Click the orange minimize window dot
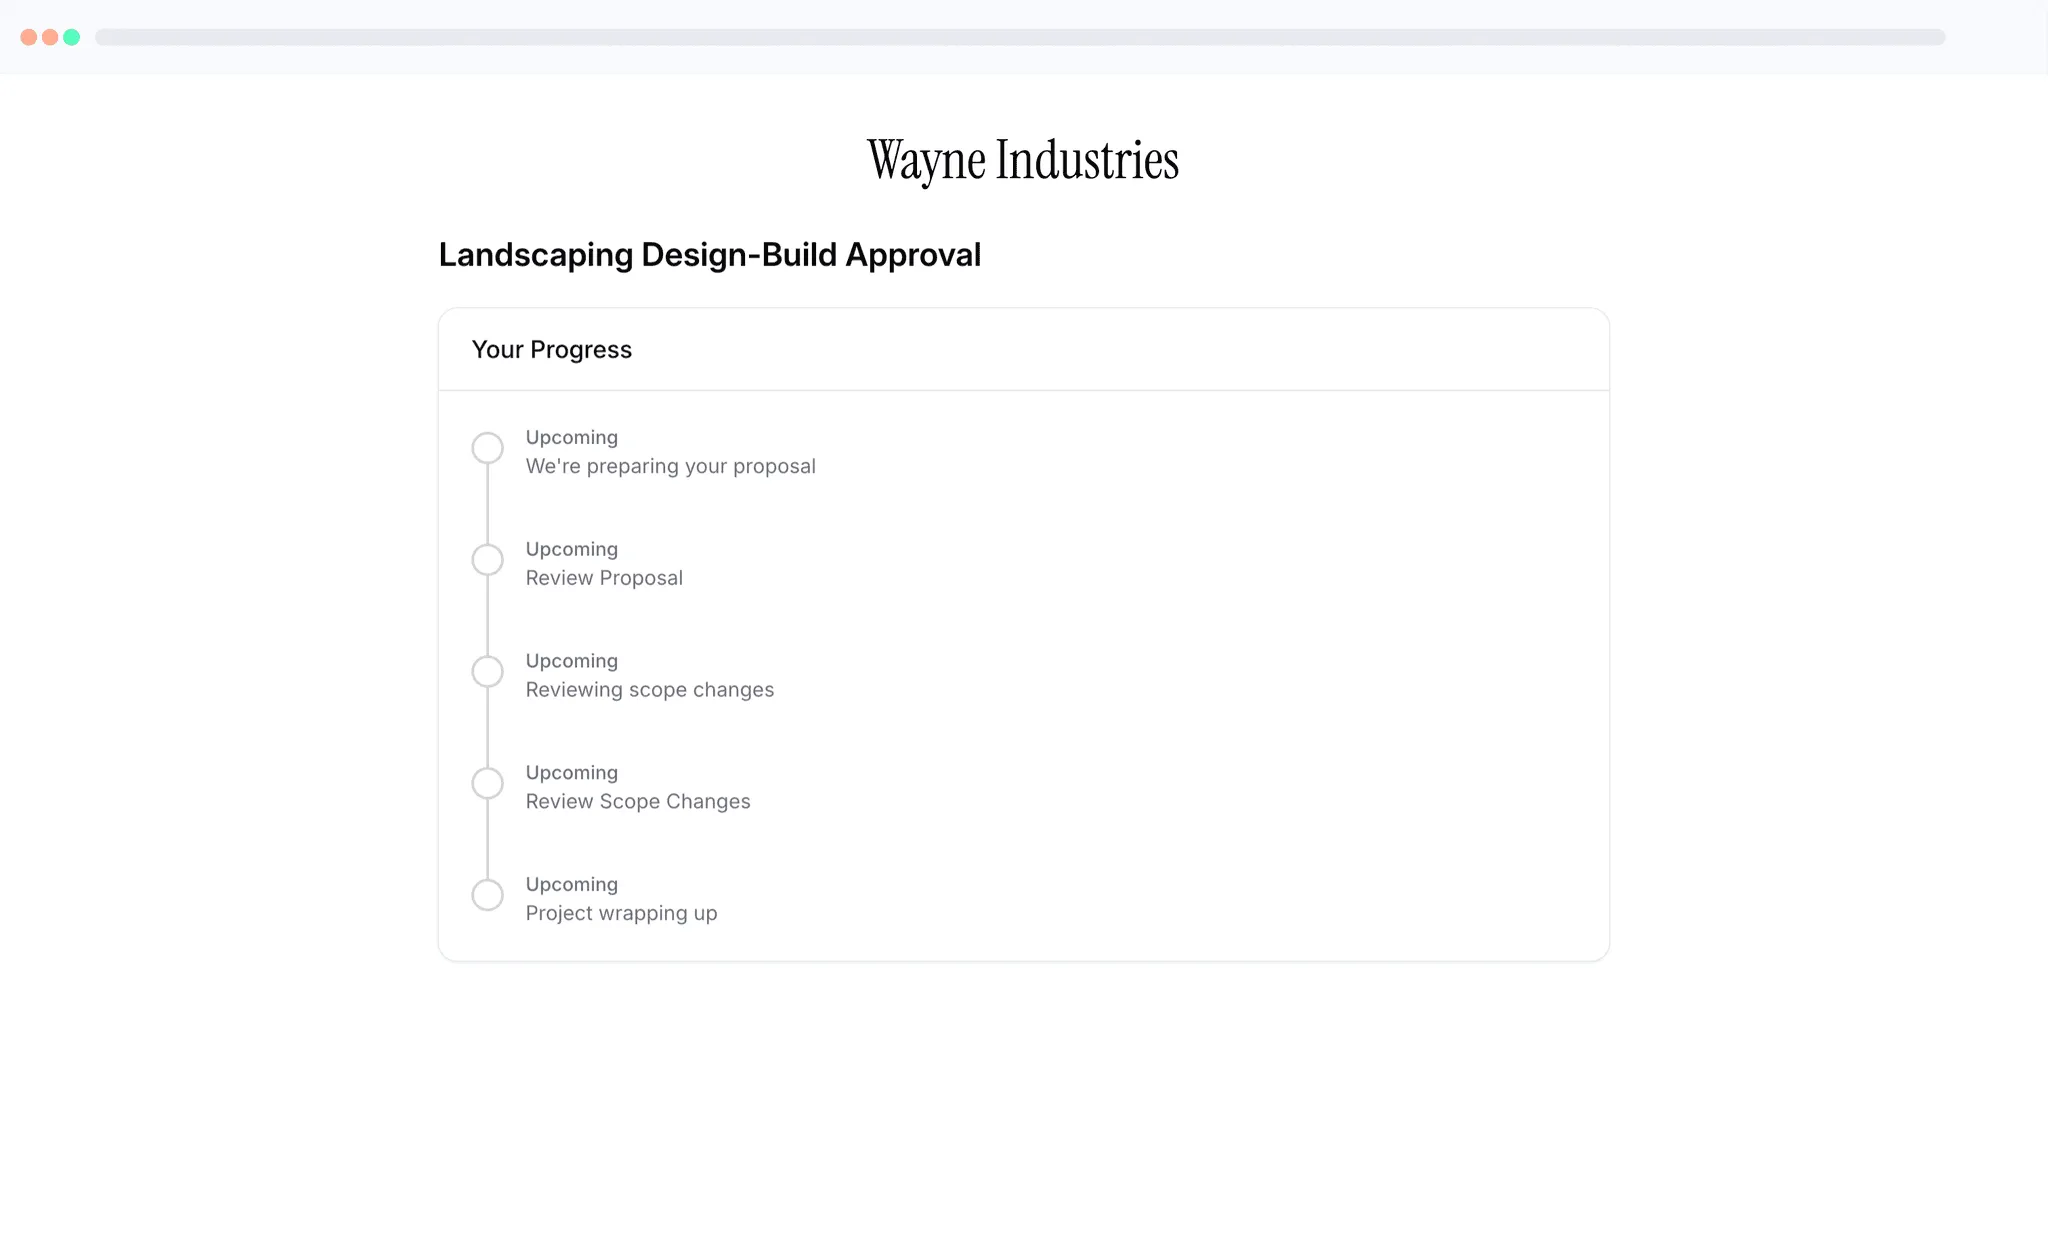The height and width of the screenshot is (1241, 2048). point(50,37)
